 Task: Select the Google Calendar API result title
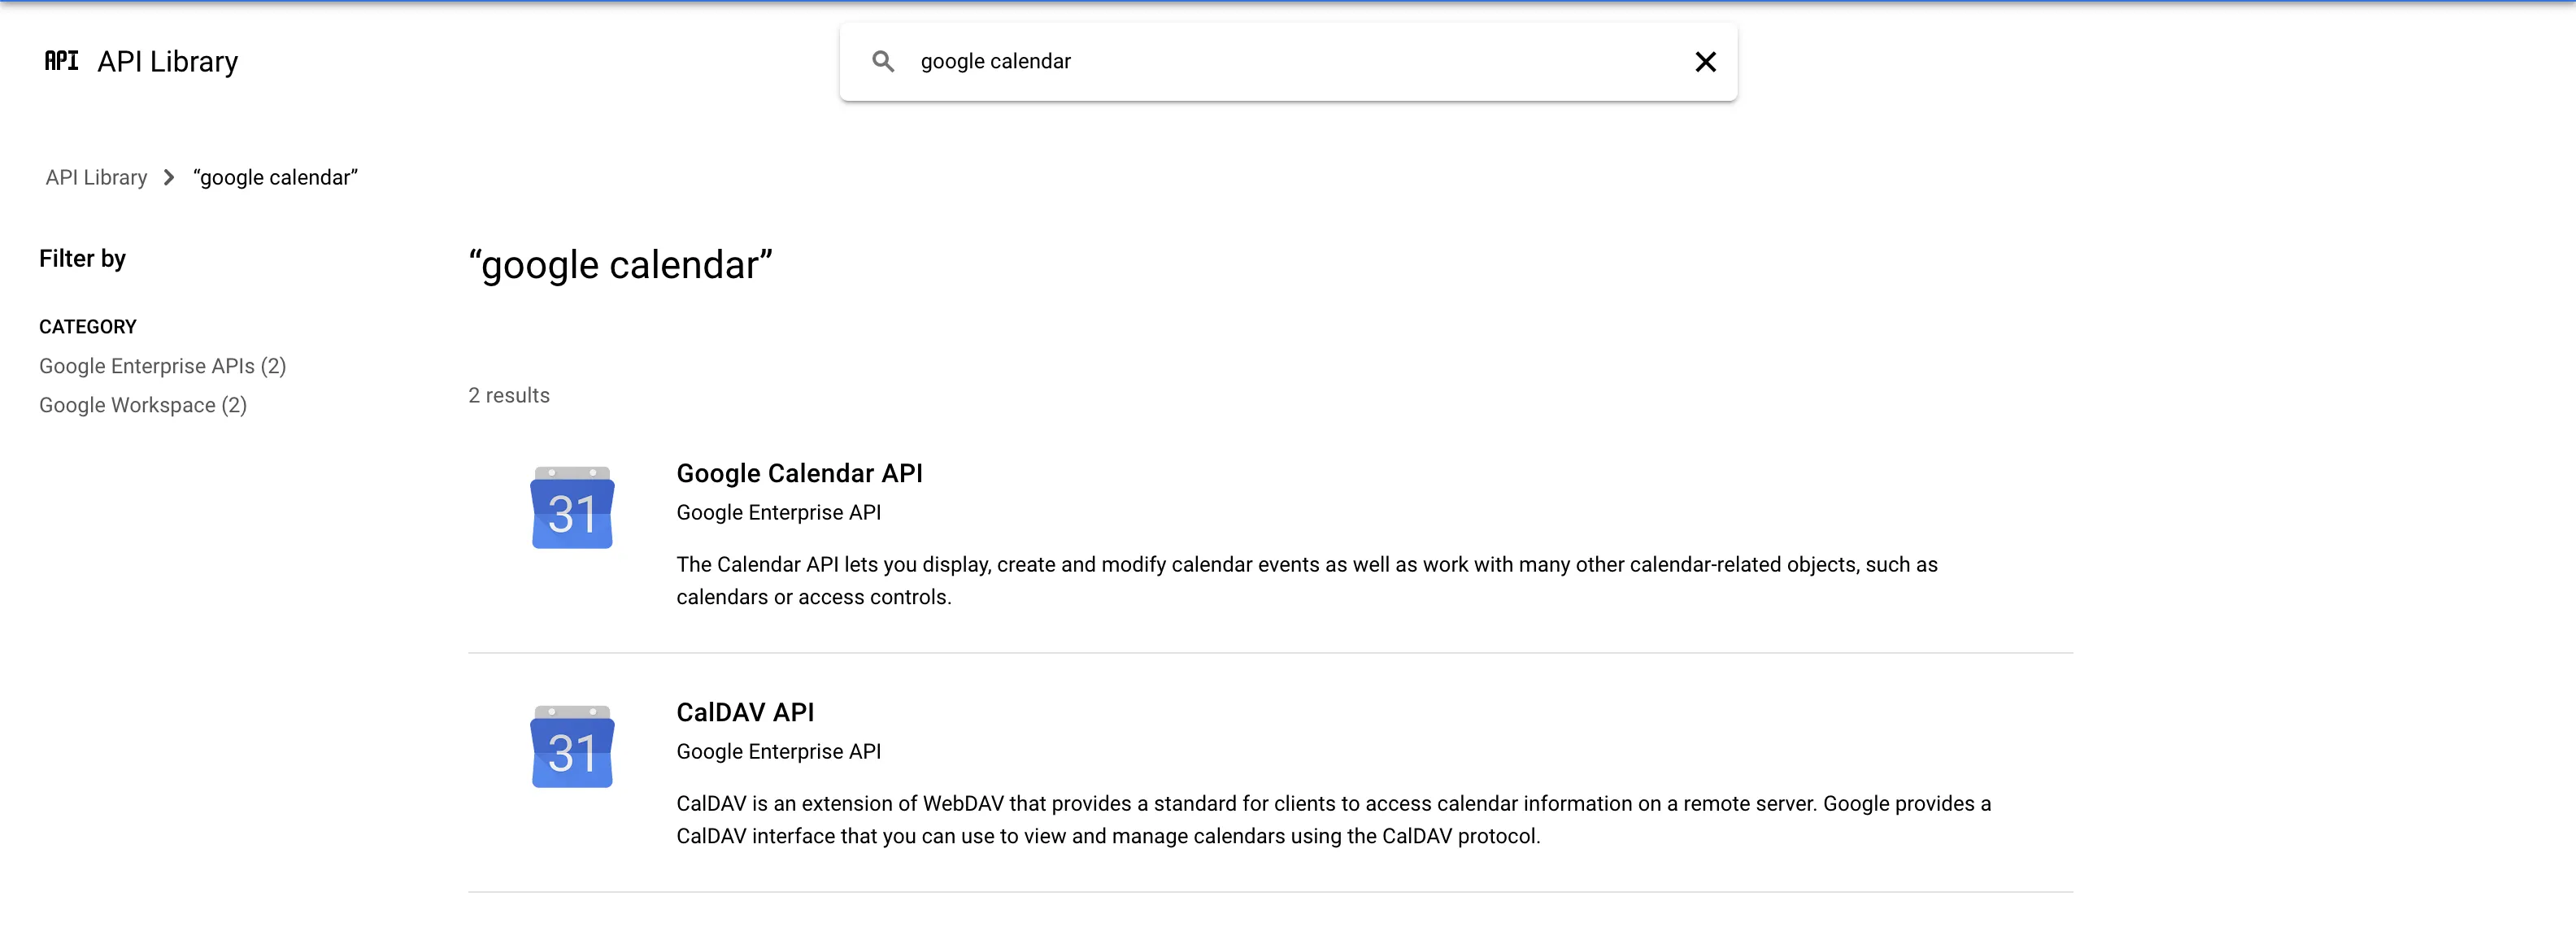pyautogui.click(x=799, y=473)
